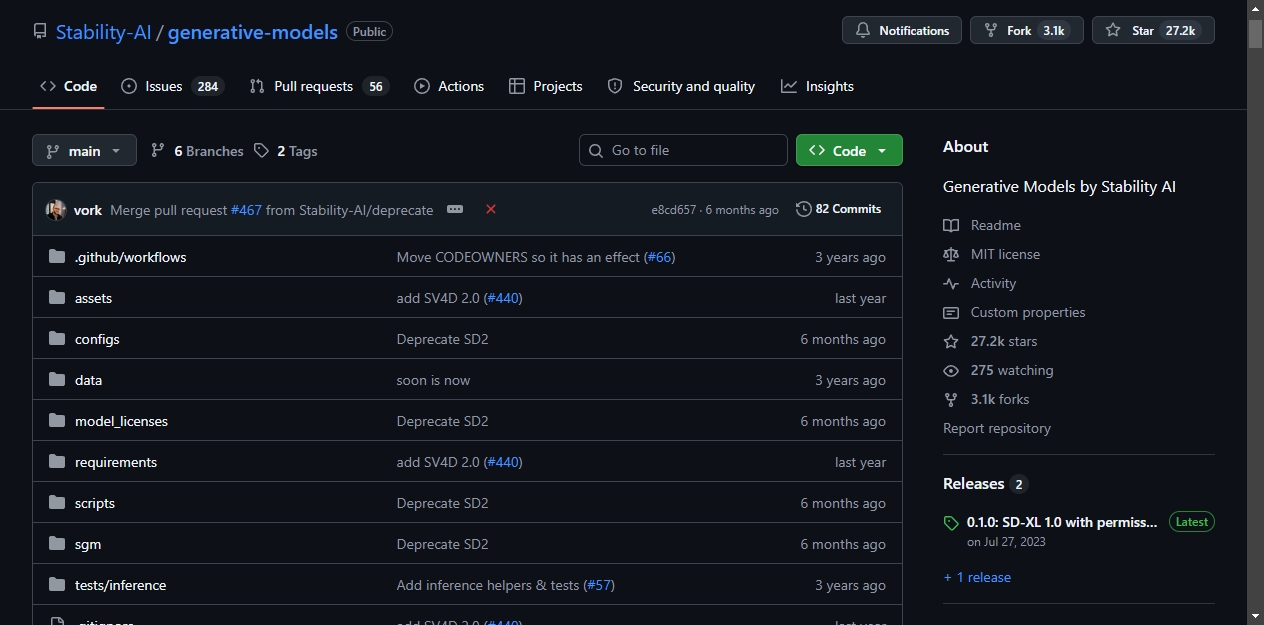Open commit e8cd657

click(x=674, y=210)
